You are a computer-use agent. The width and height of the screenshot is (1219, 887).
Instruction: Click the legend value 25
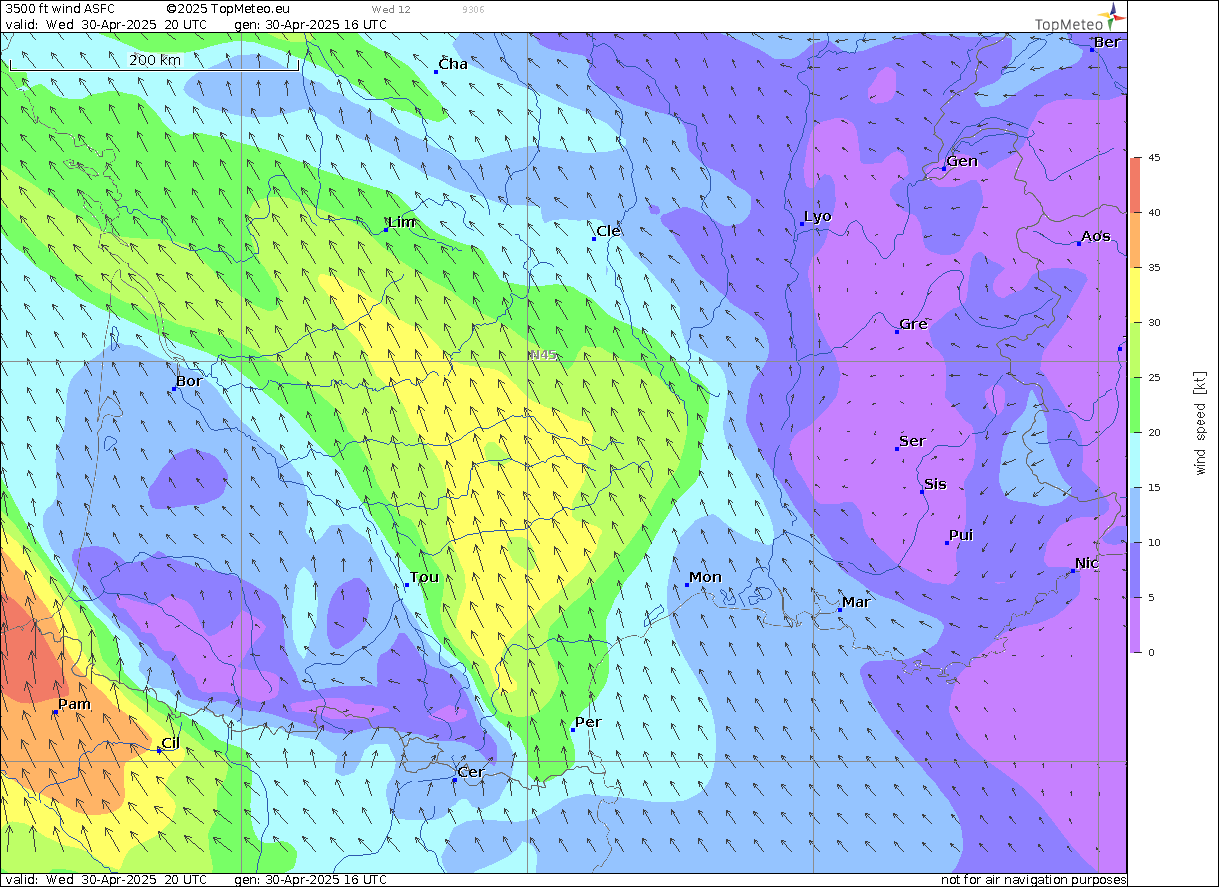(x=1153, y=378)
